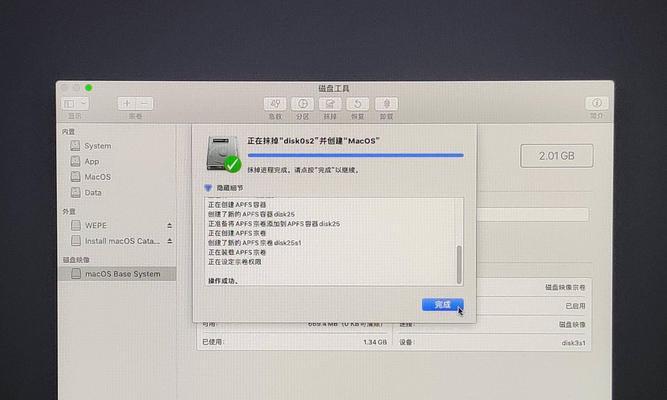Screen dimensions: 667x400
Task: Select the System volume in sidebar
Action: point(117,146)
